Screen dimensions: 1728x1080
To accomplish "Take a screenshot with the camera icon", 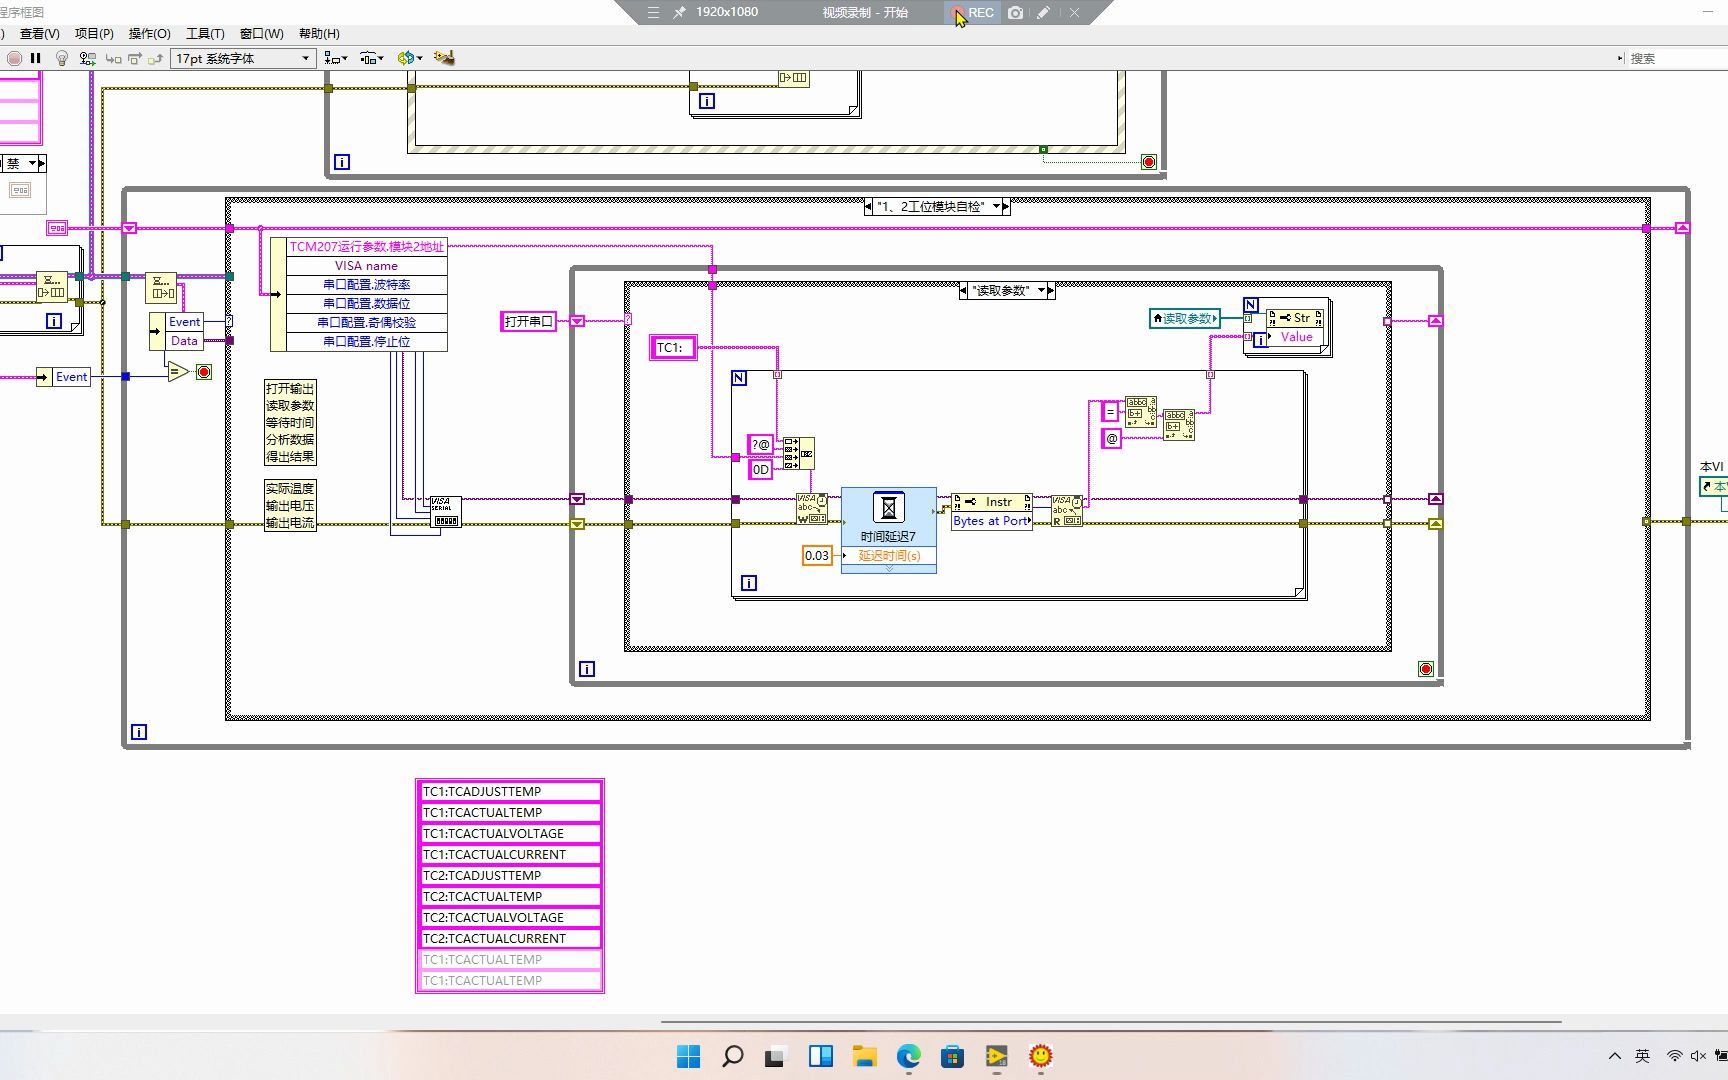I will click(x=1015, y=13).
